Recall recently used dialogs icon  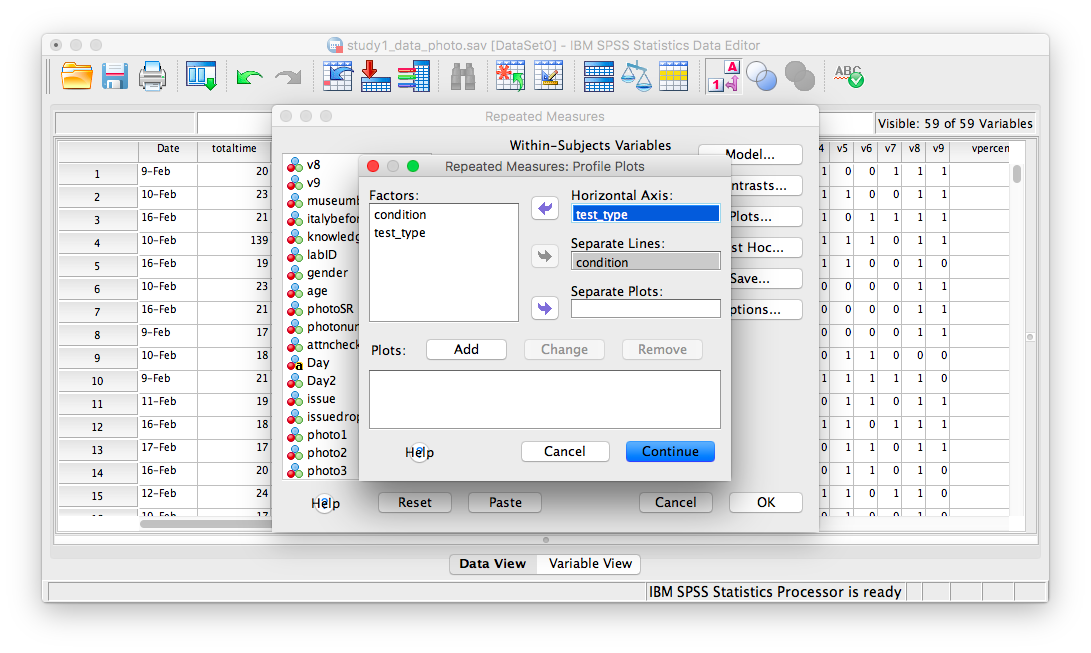[201, 76]
